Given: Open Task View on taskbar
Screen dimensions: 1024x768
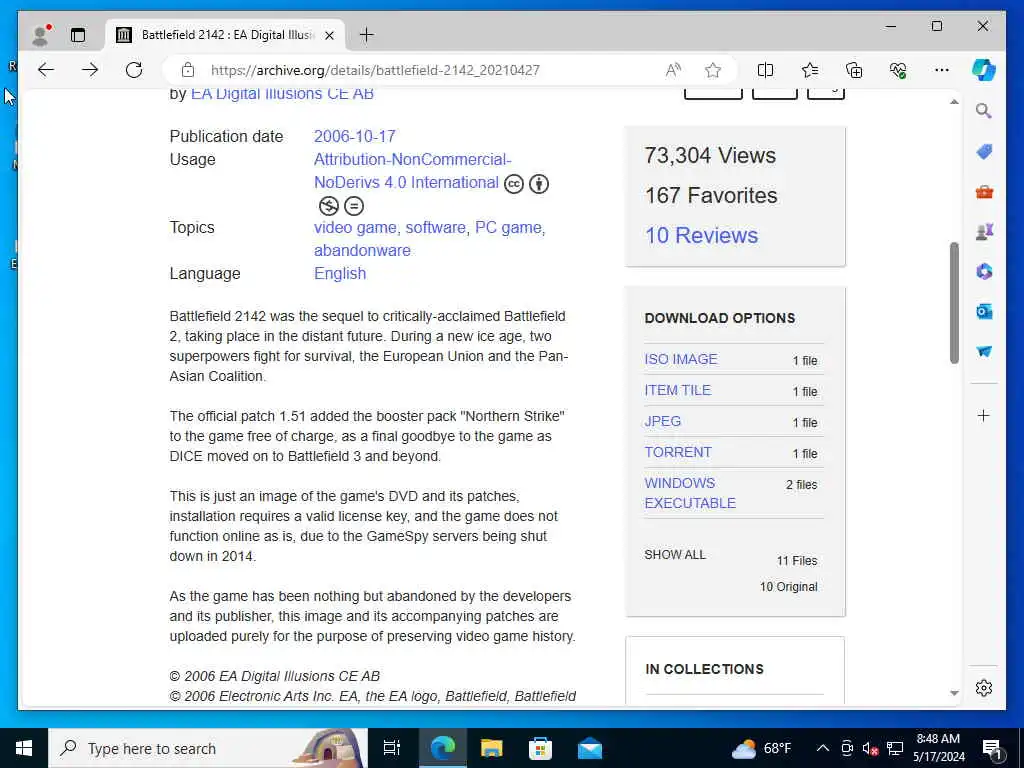Looking at the screenshot, I should (392, 748).
